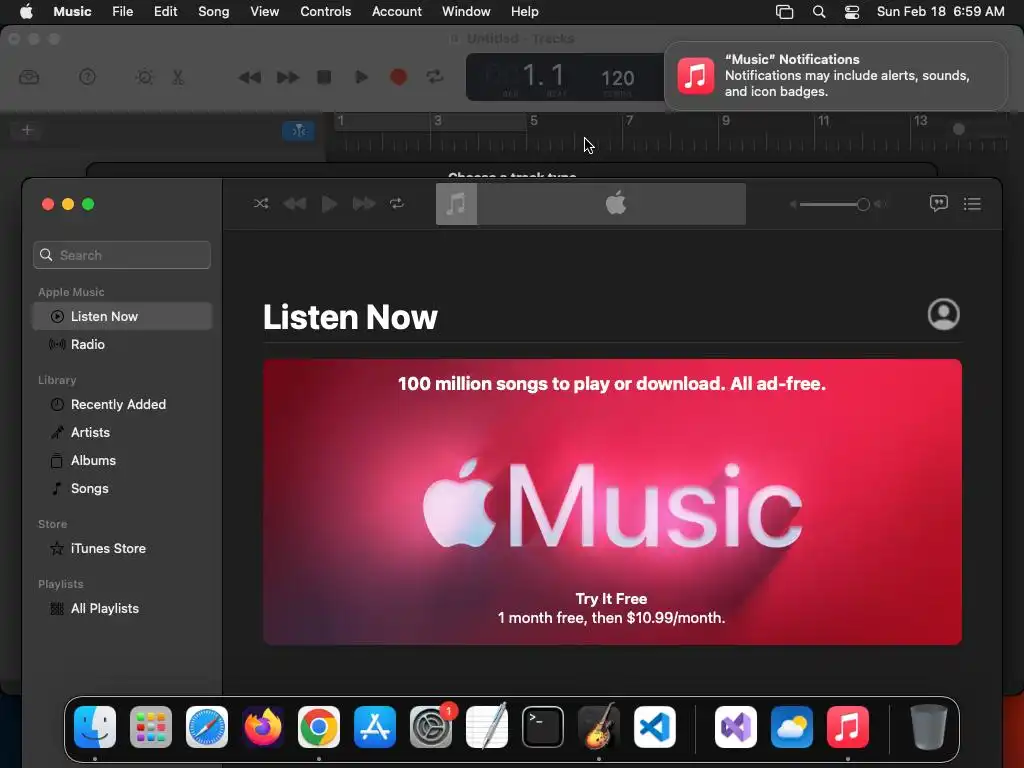
Task: Open the File menu
Action: (122, 11)
